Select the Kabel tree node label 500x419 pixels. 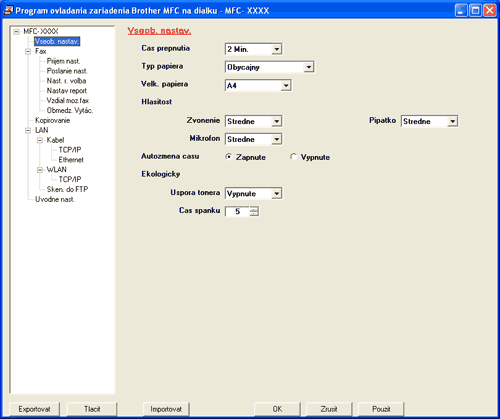point(55,140)
